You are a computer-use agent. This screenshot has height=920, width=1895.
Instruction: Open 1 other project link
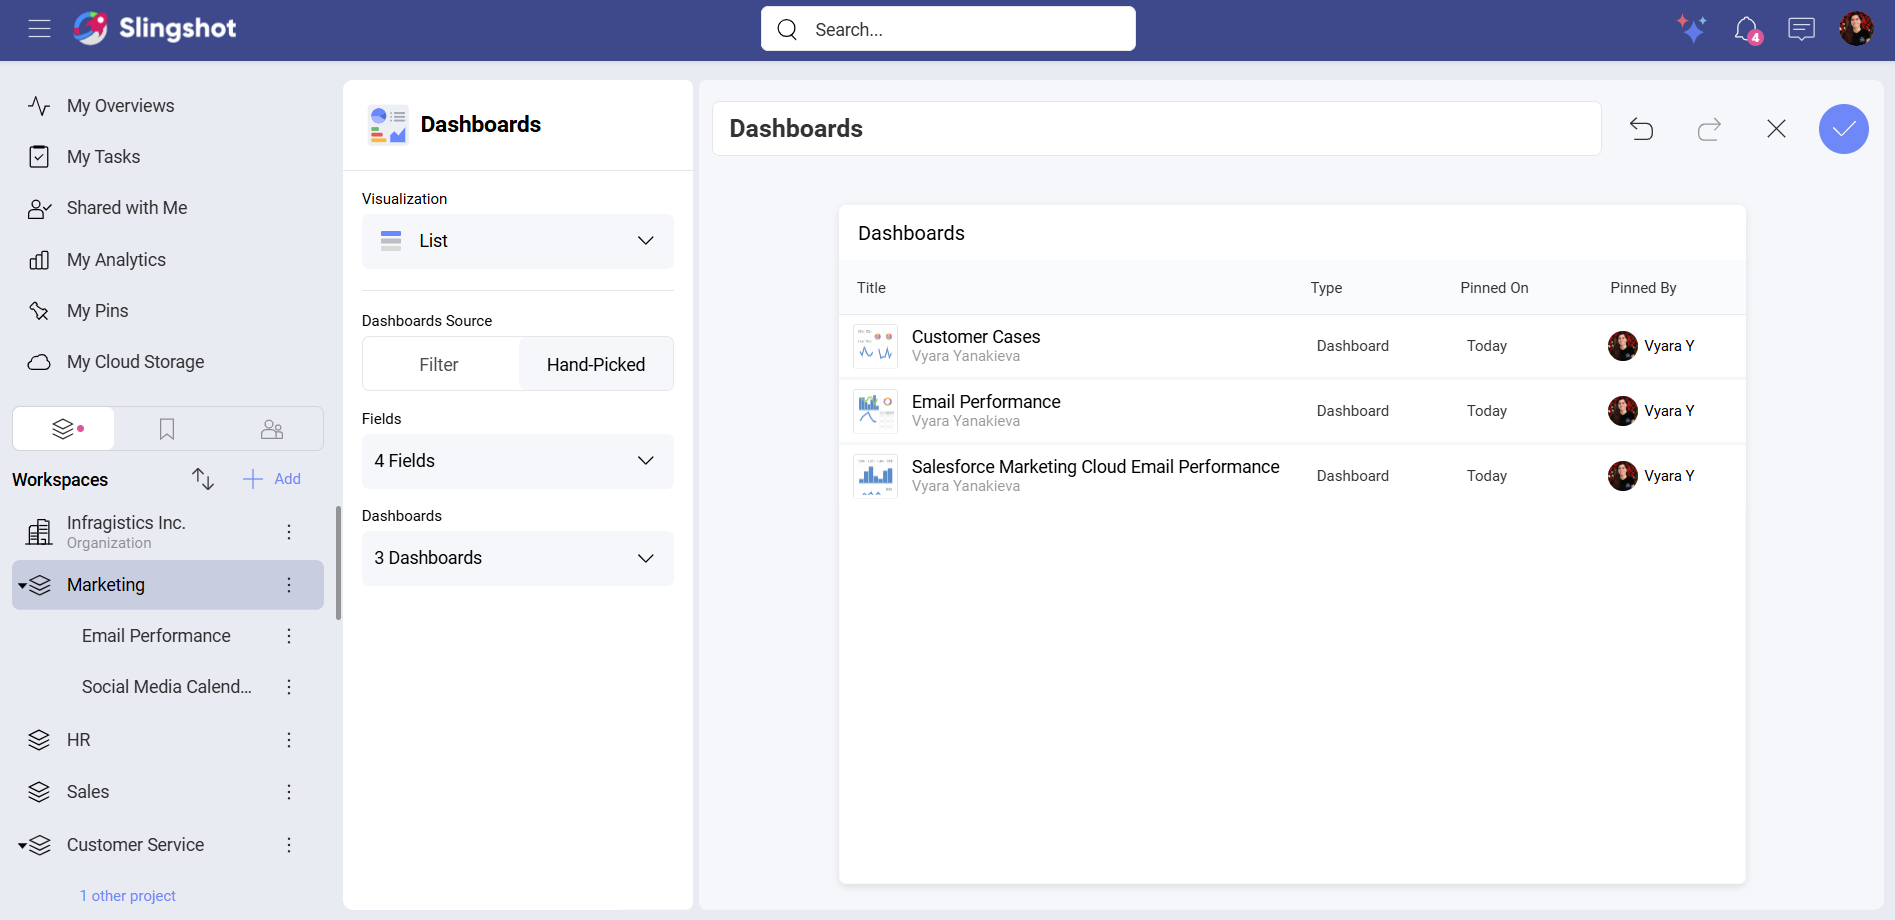coord(128,895)
